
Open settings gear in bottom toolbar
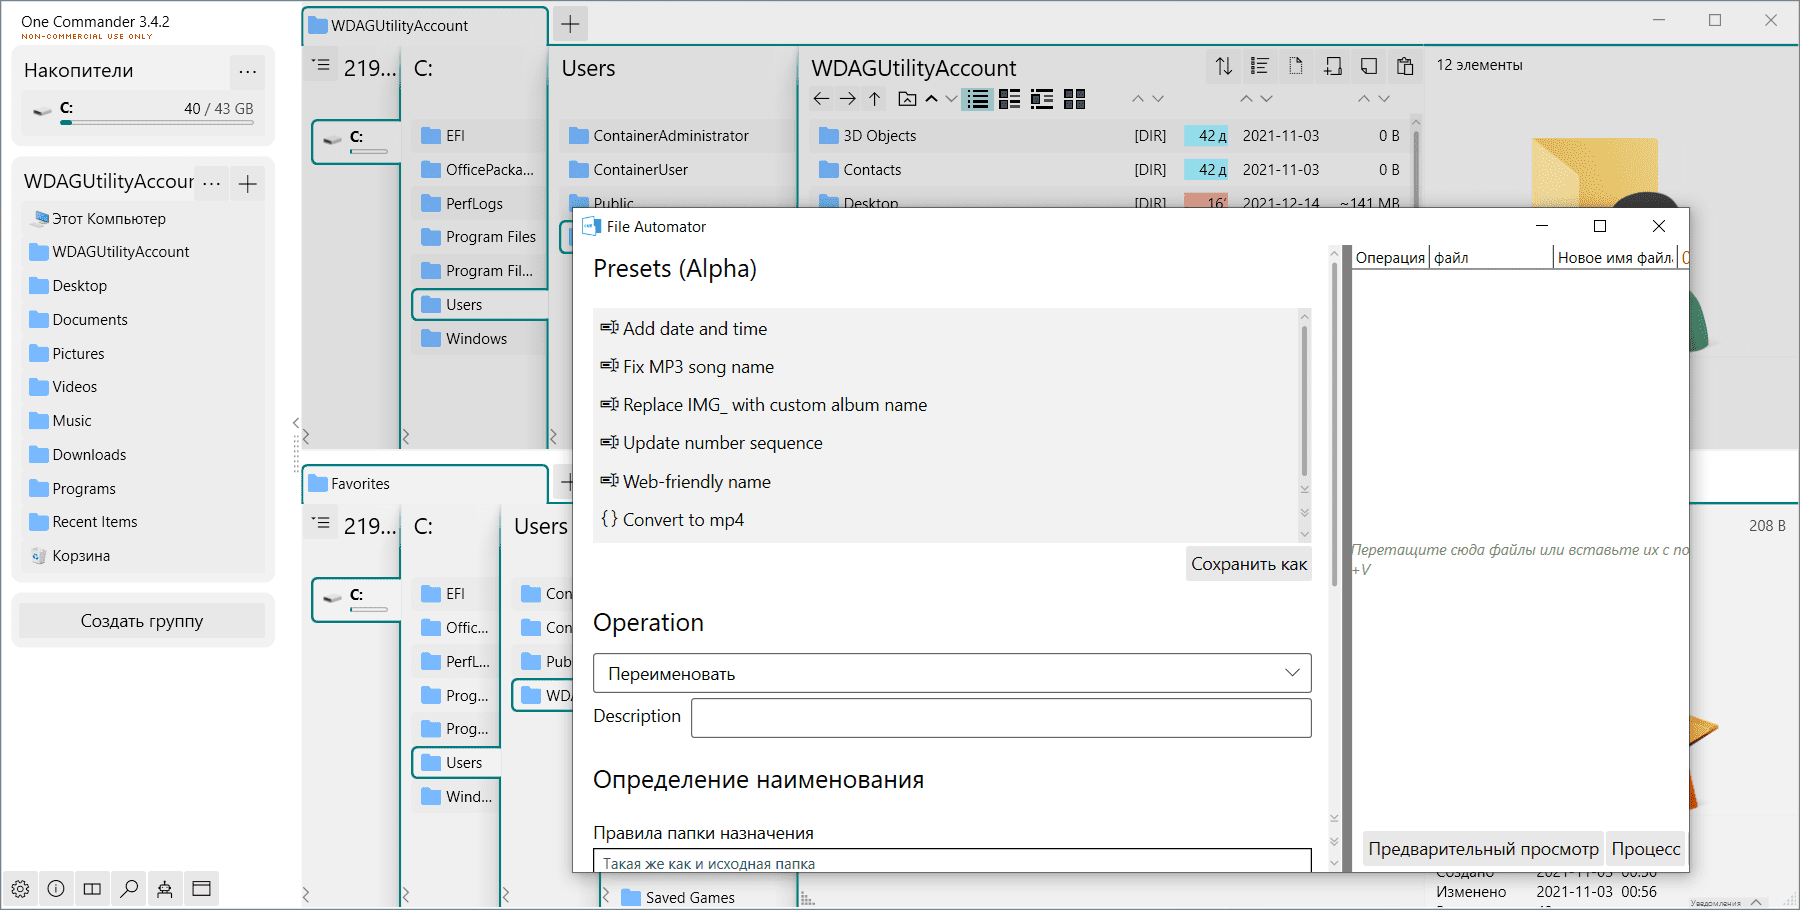(20, 888)
